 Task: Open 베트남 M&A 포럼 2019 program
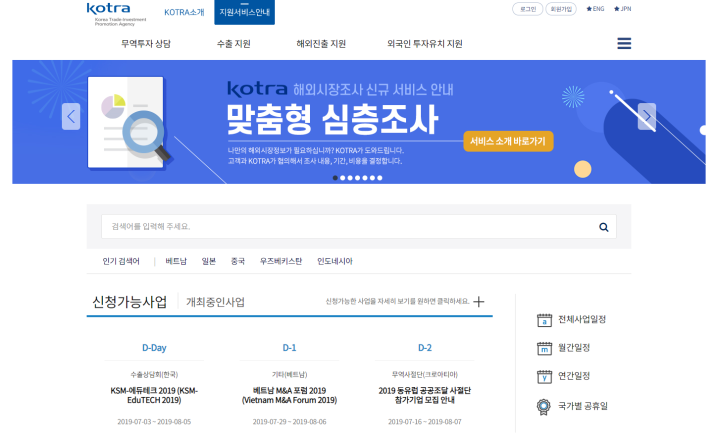pos(289,395)
